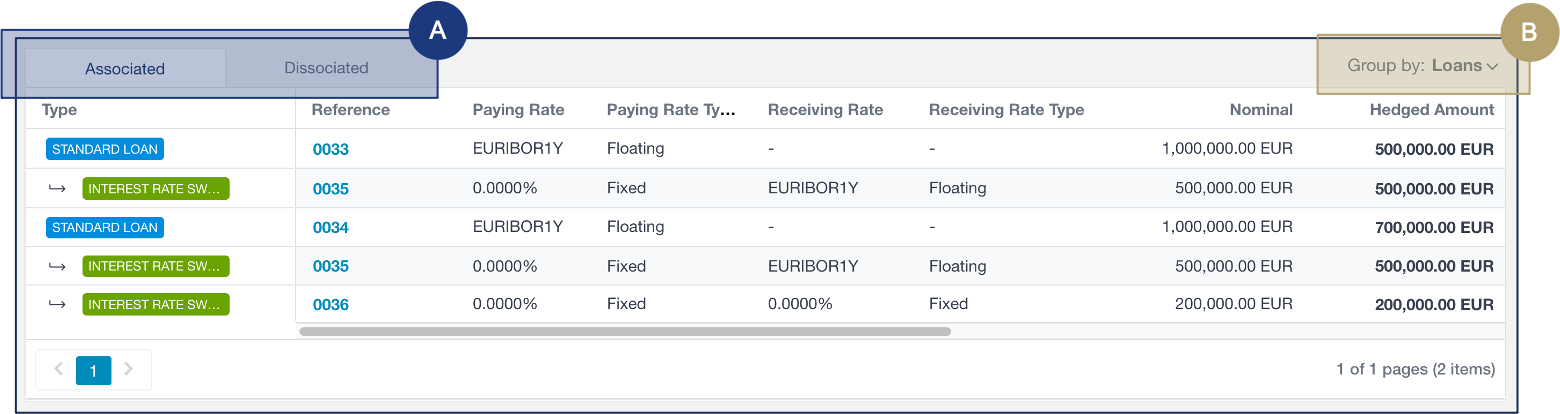Click the first STANDARD LOAN badge
Screen dimensions: 1560x414
tap(105, 150)
